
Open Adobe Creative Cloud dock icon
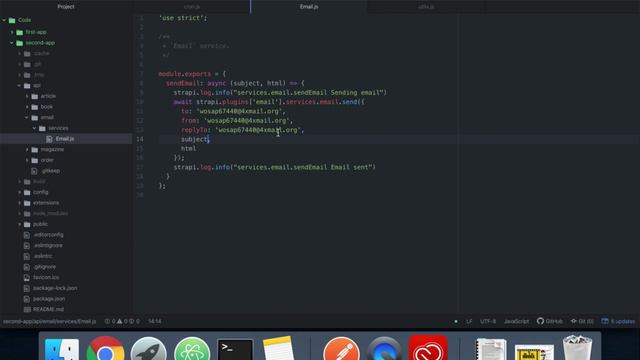(x=428, y=349)
